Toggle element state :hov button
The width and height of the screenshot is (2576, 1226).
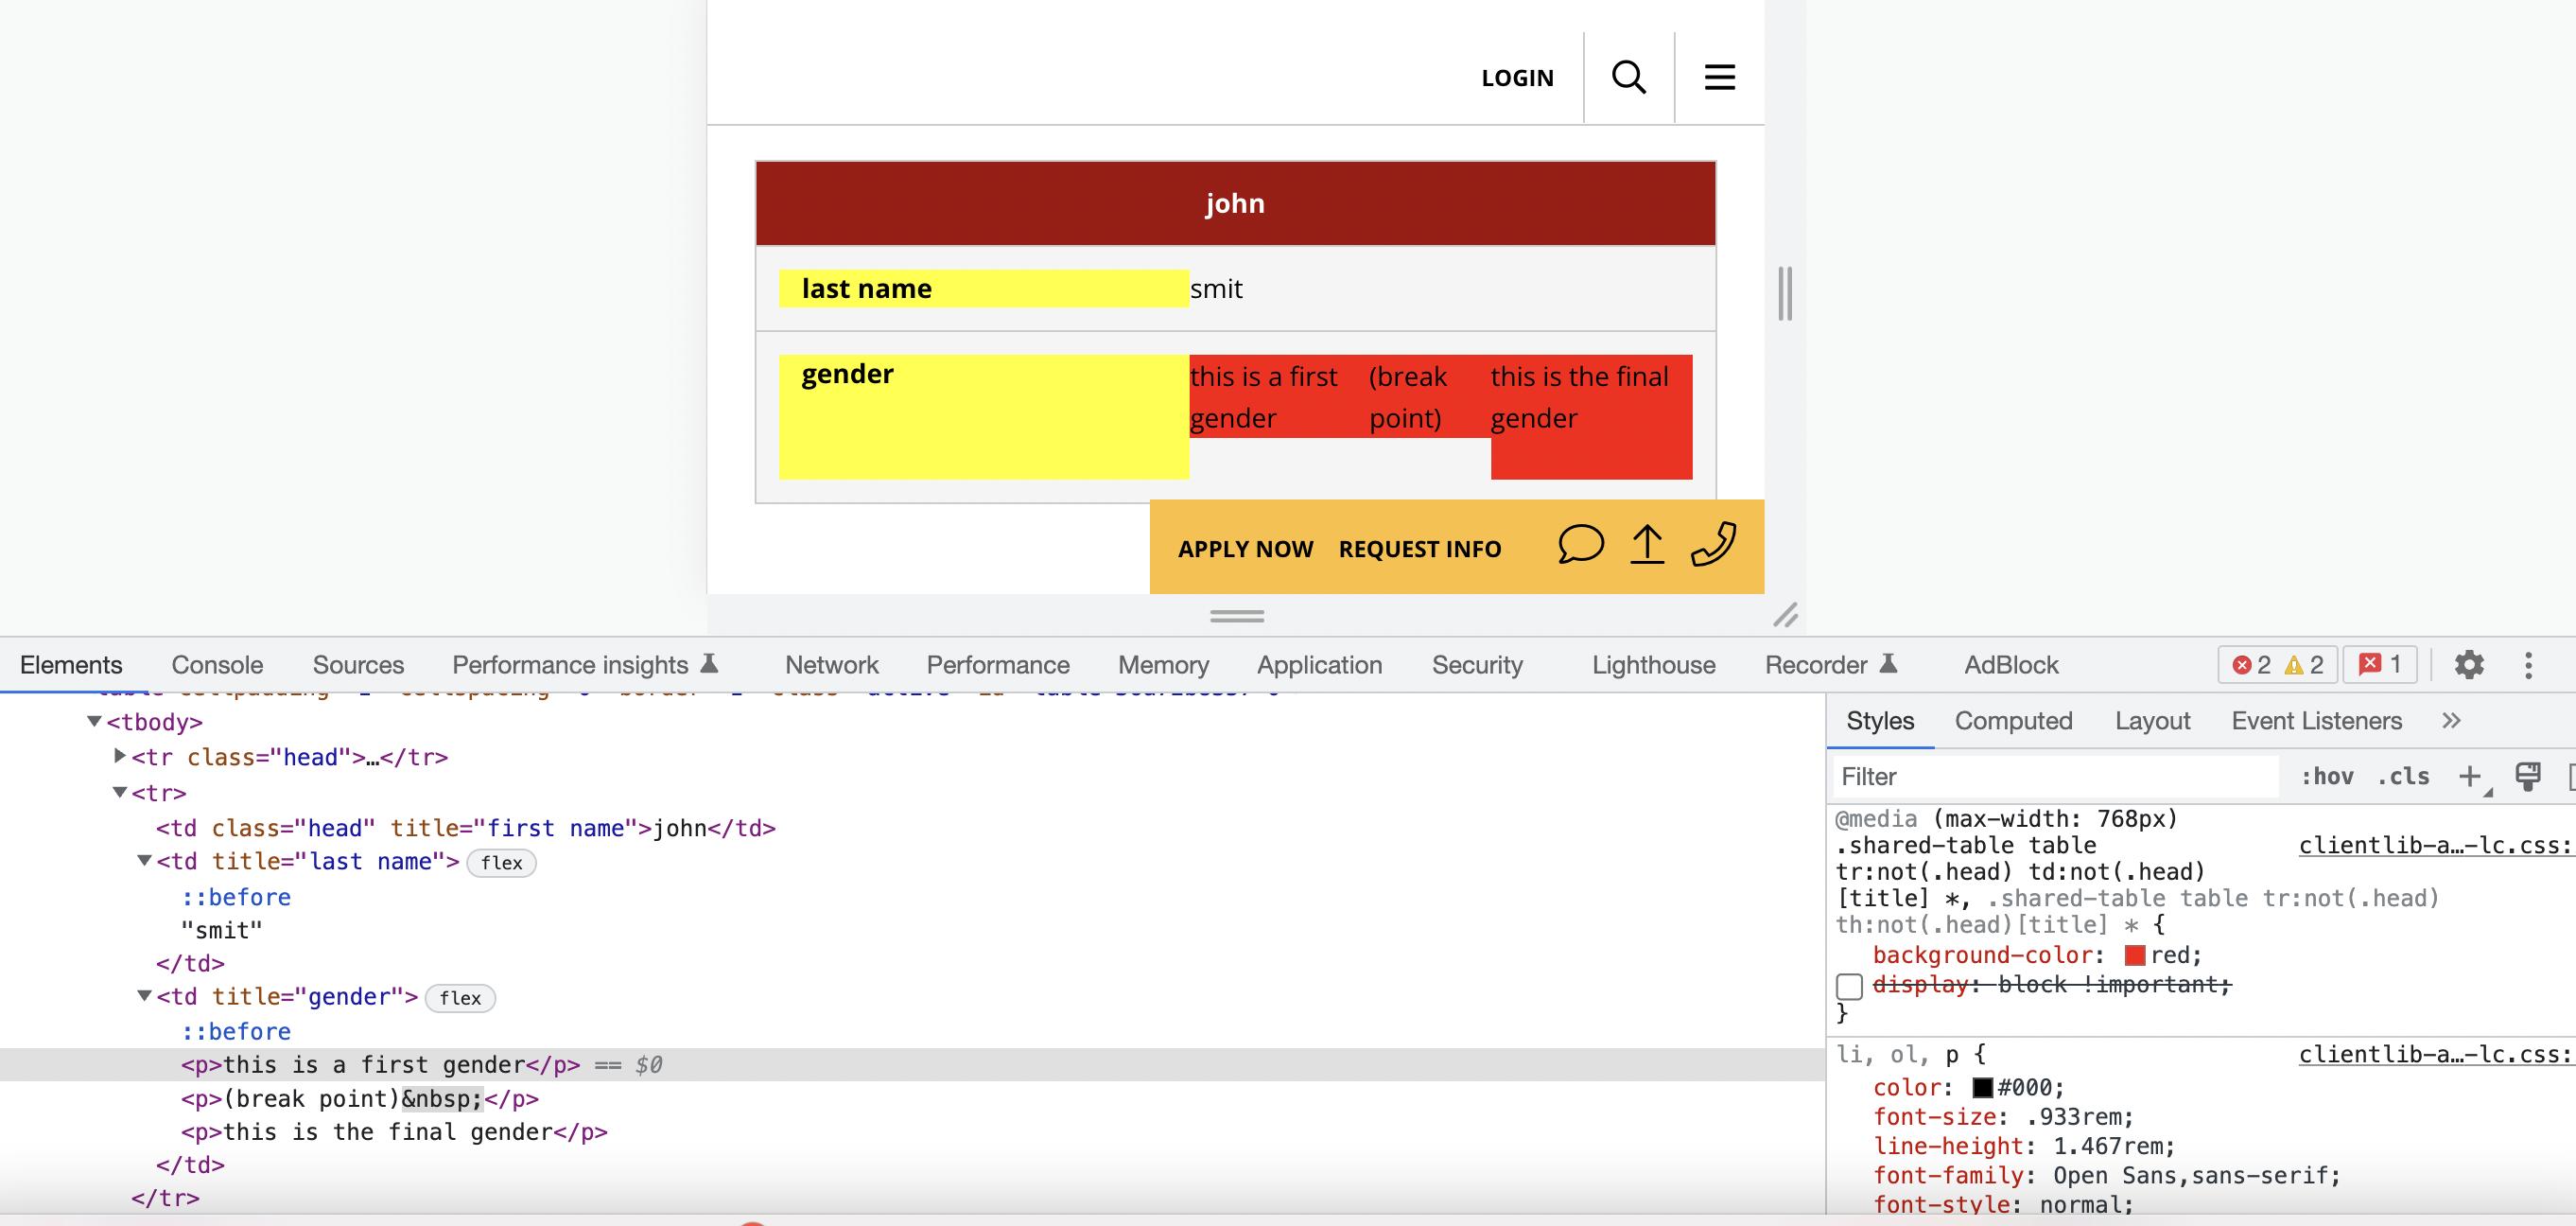(2327, 776)
